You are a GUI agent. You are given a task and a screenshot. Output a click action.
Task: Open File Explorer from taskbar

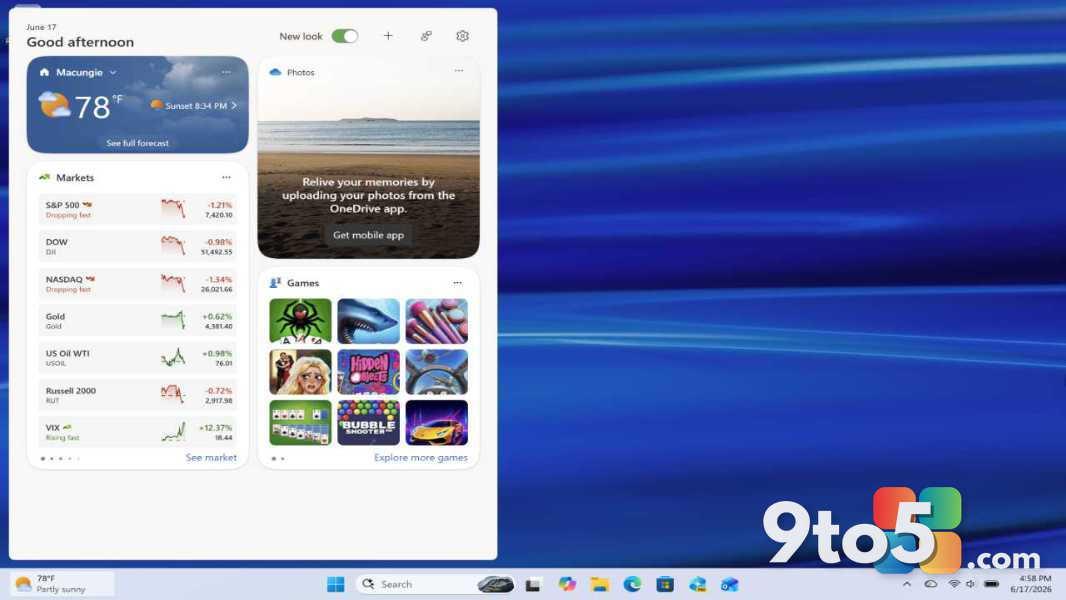click(600, 584)
